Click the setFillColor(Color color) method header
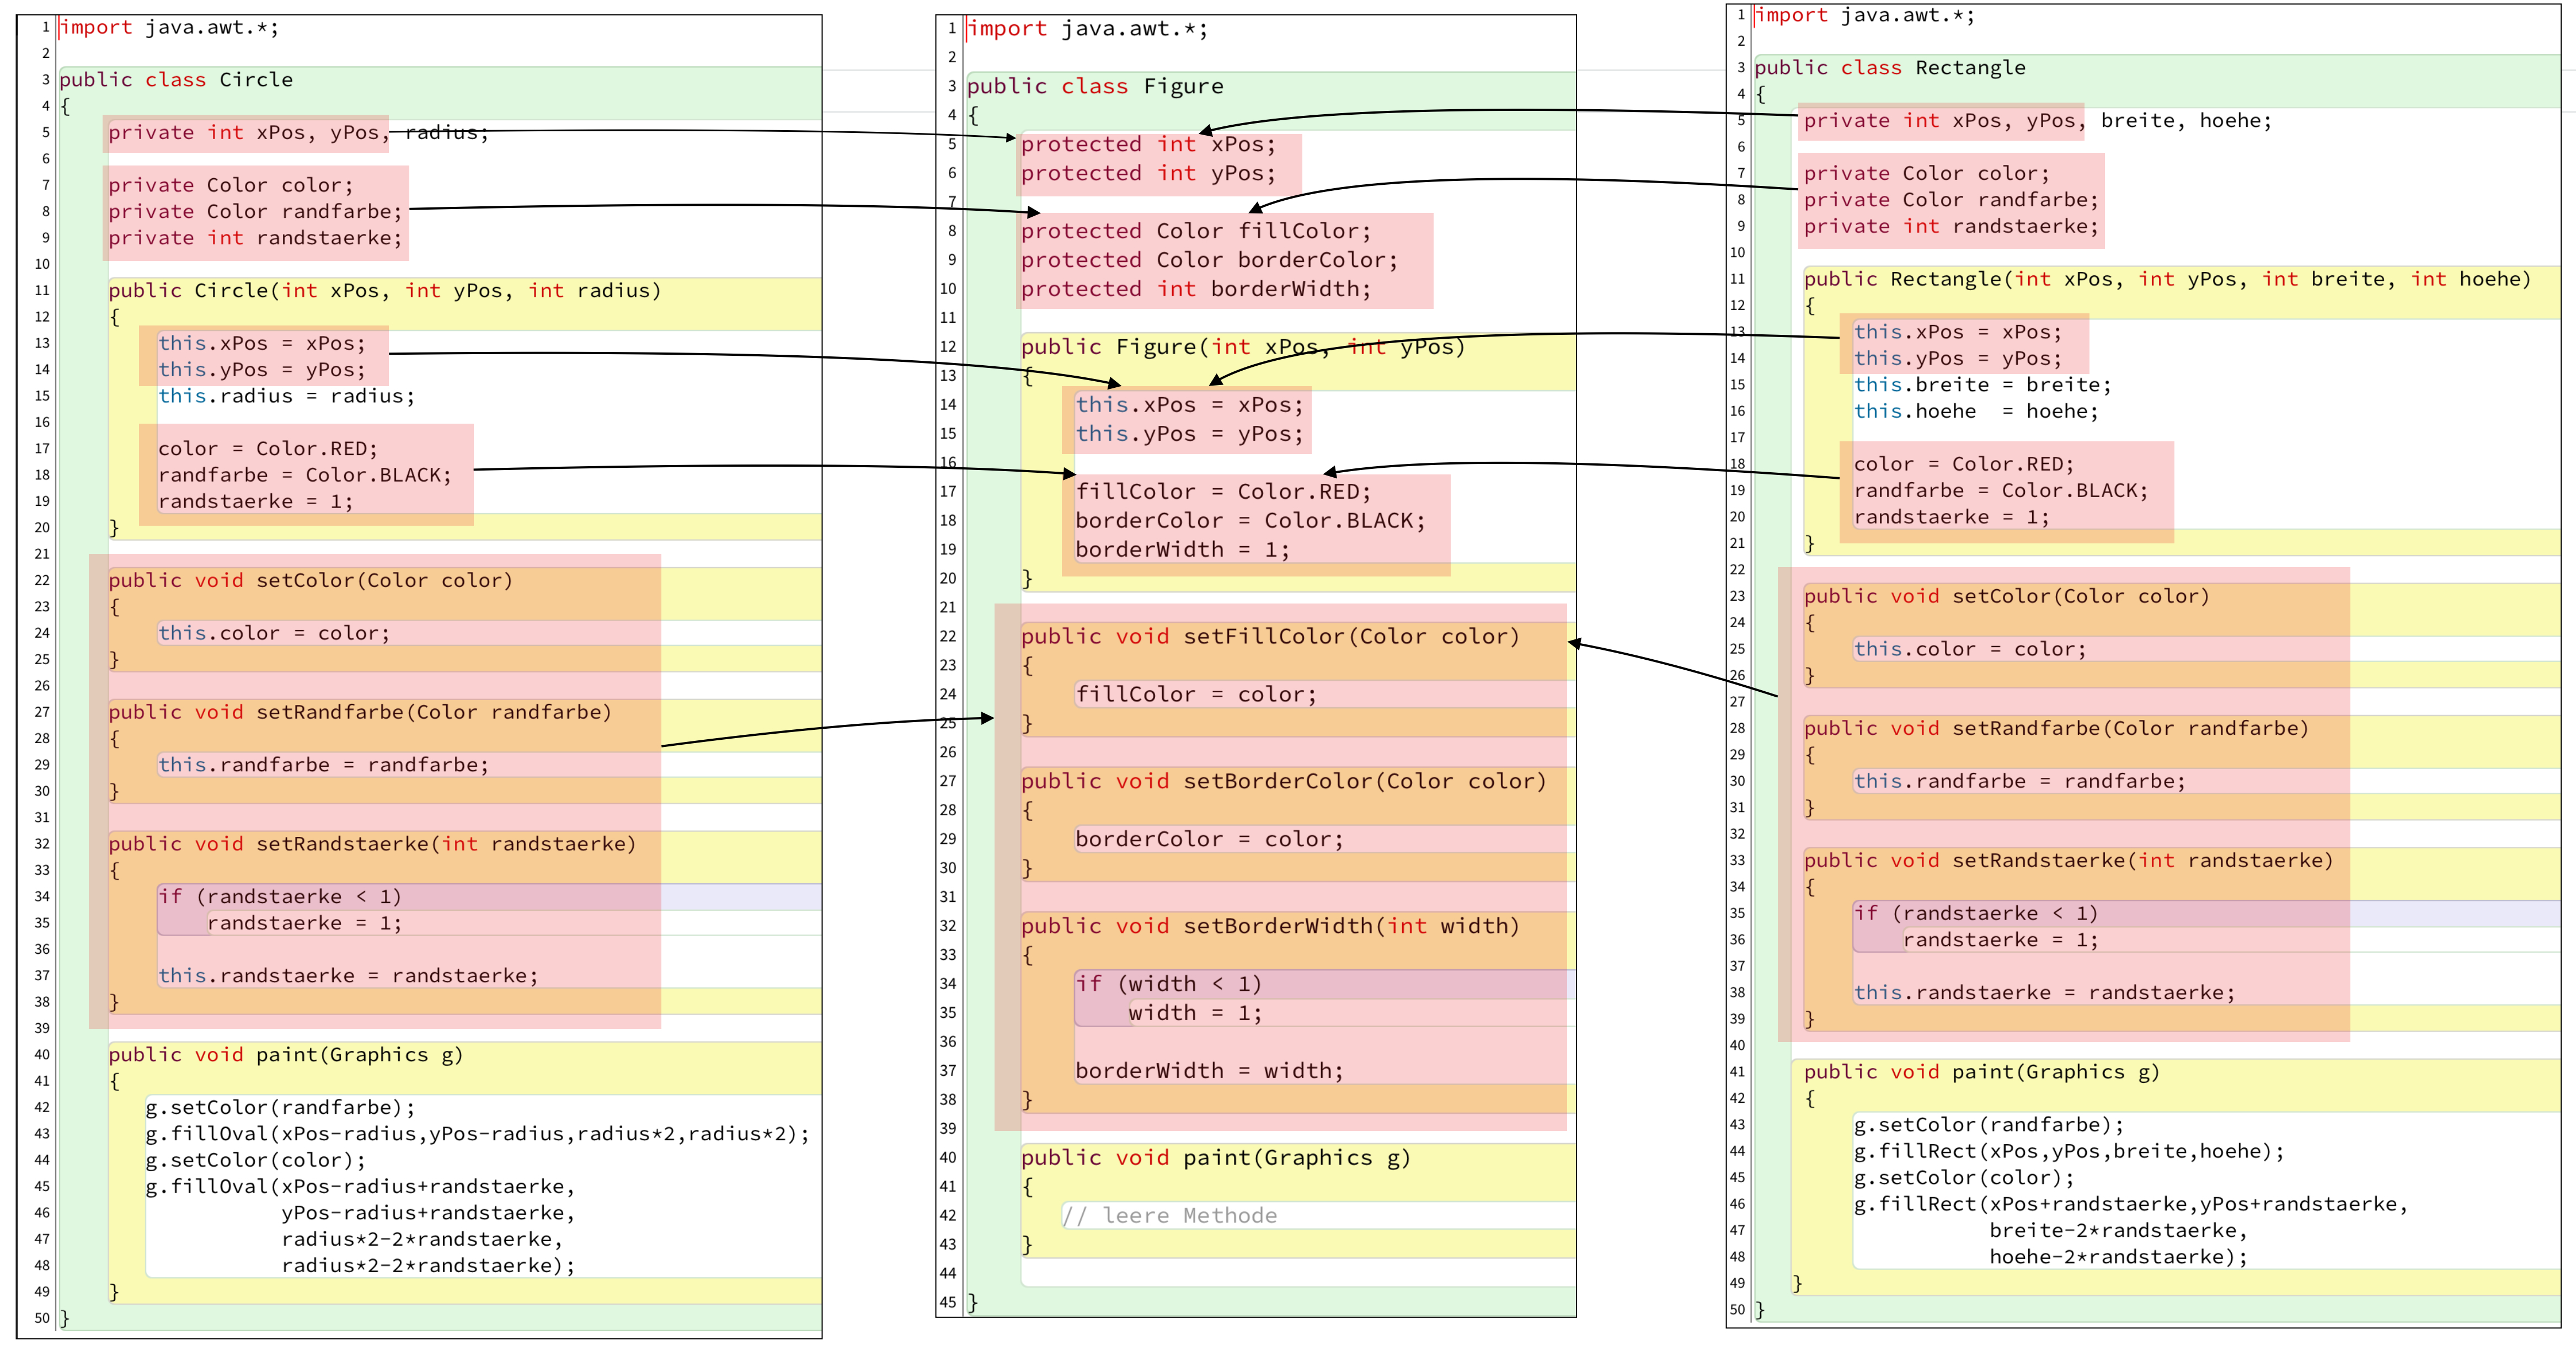The height and width of the screenshot is (1367, 2576). click(x=1270, y=637)
